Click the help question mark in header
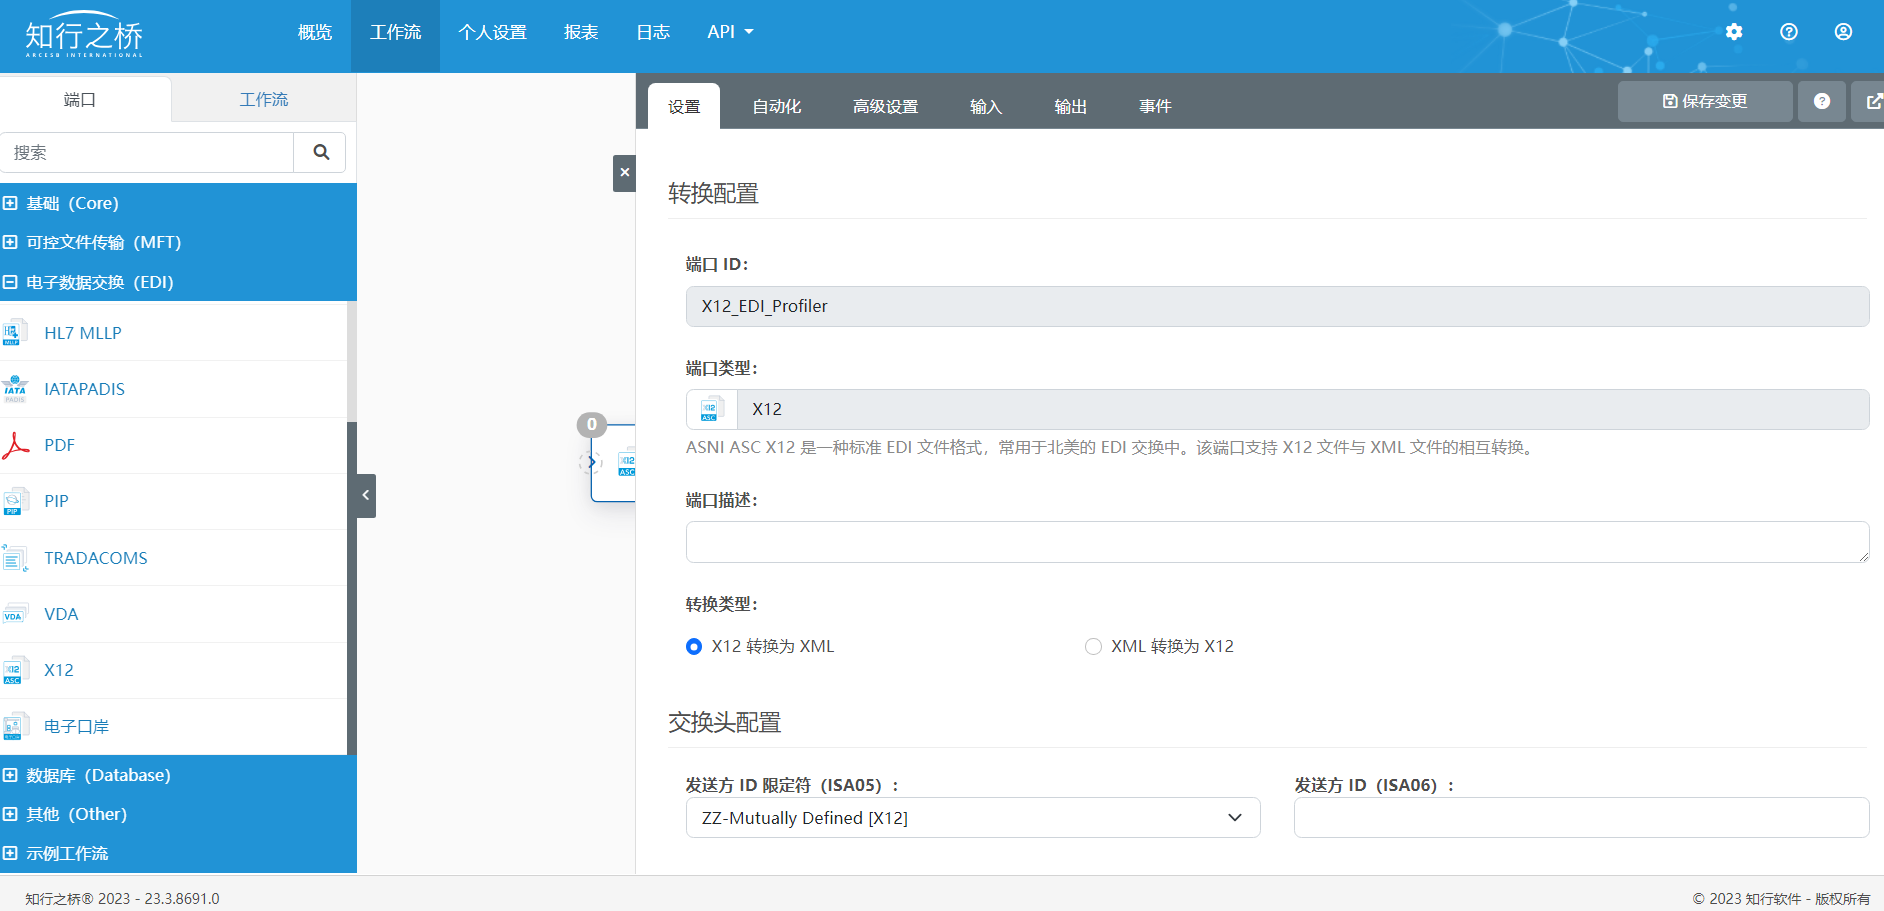Screen dimensions: 1884x911 tap(1789, 32)
